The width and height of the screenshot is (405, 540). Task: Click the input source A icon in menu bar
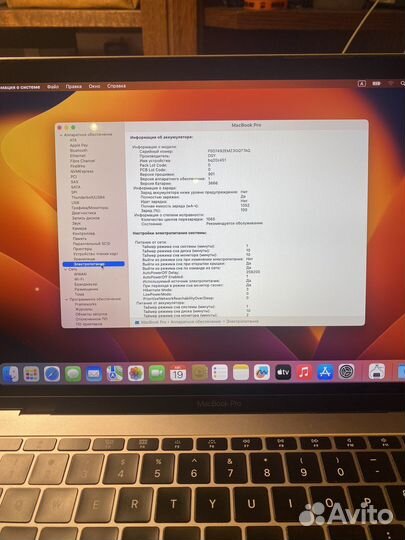[x=362, y=83]
